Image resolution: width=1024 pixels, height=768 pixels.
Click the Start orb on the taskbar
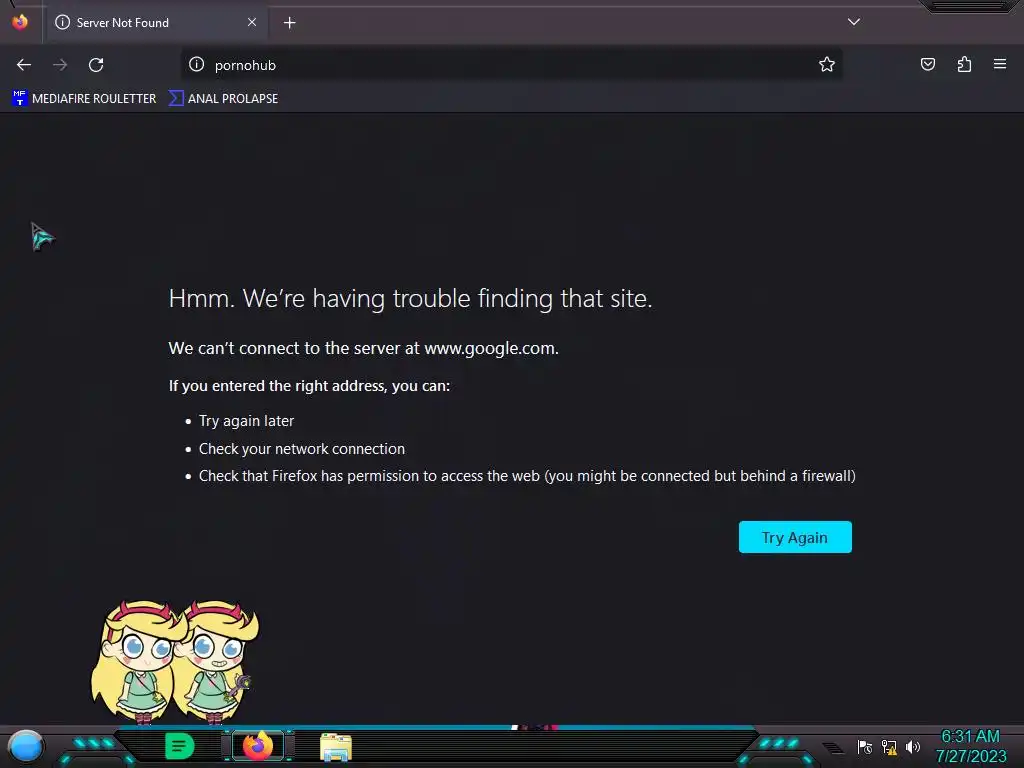click(x=26, y=746)
